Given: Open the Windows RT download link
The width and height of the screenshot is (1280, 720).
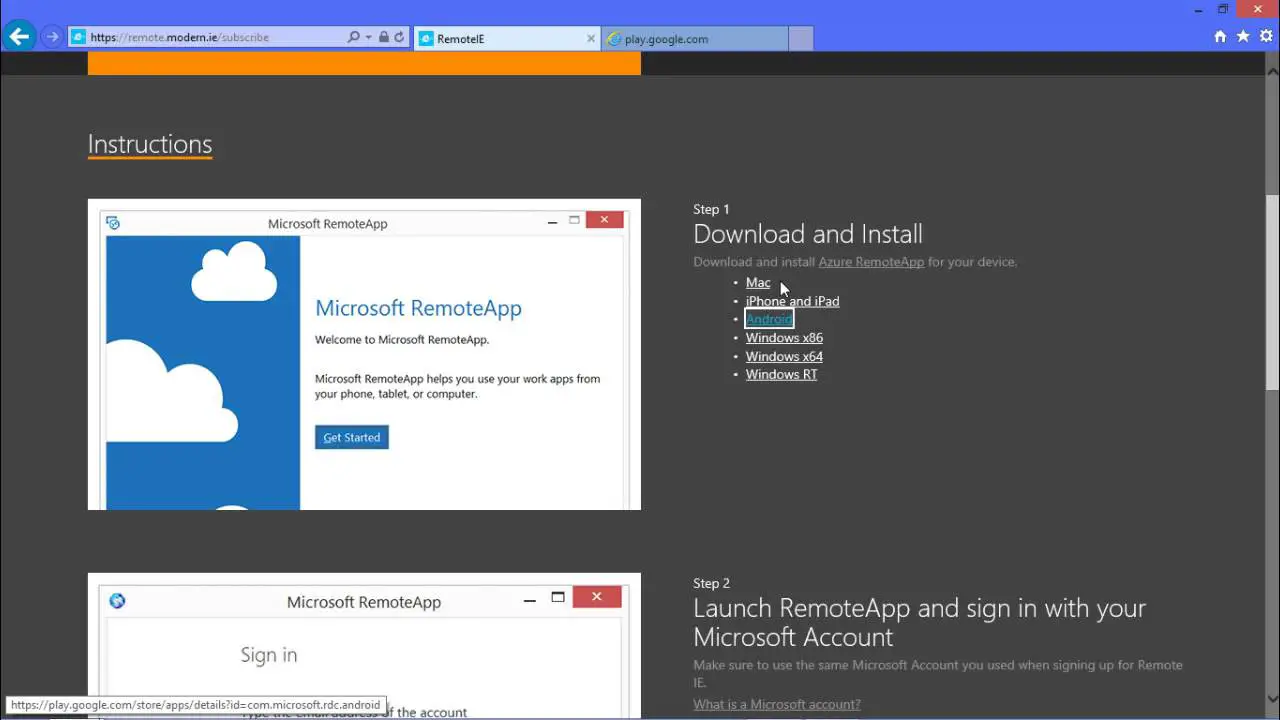Looking at the screenshot, I should (x=781, y=374).
